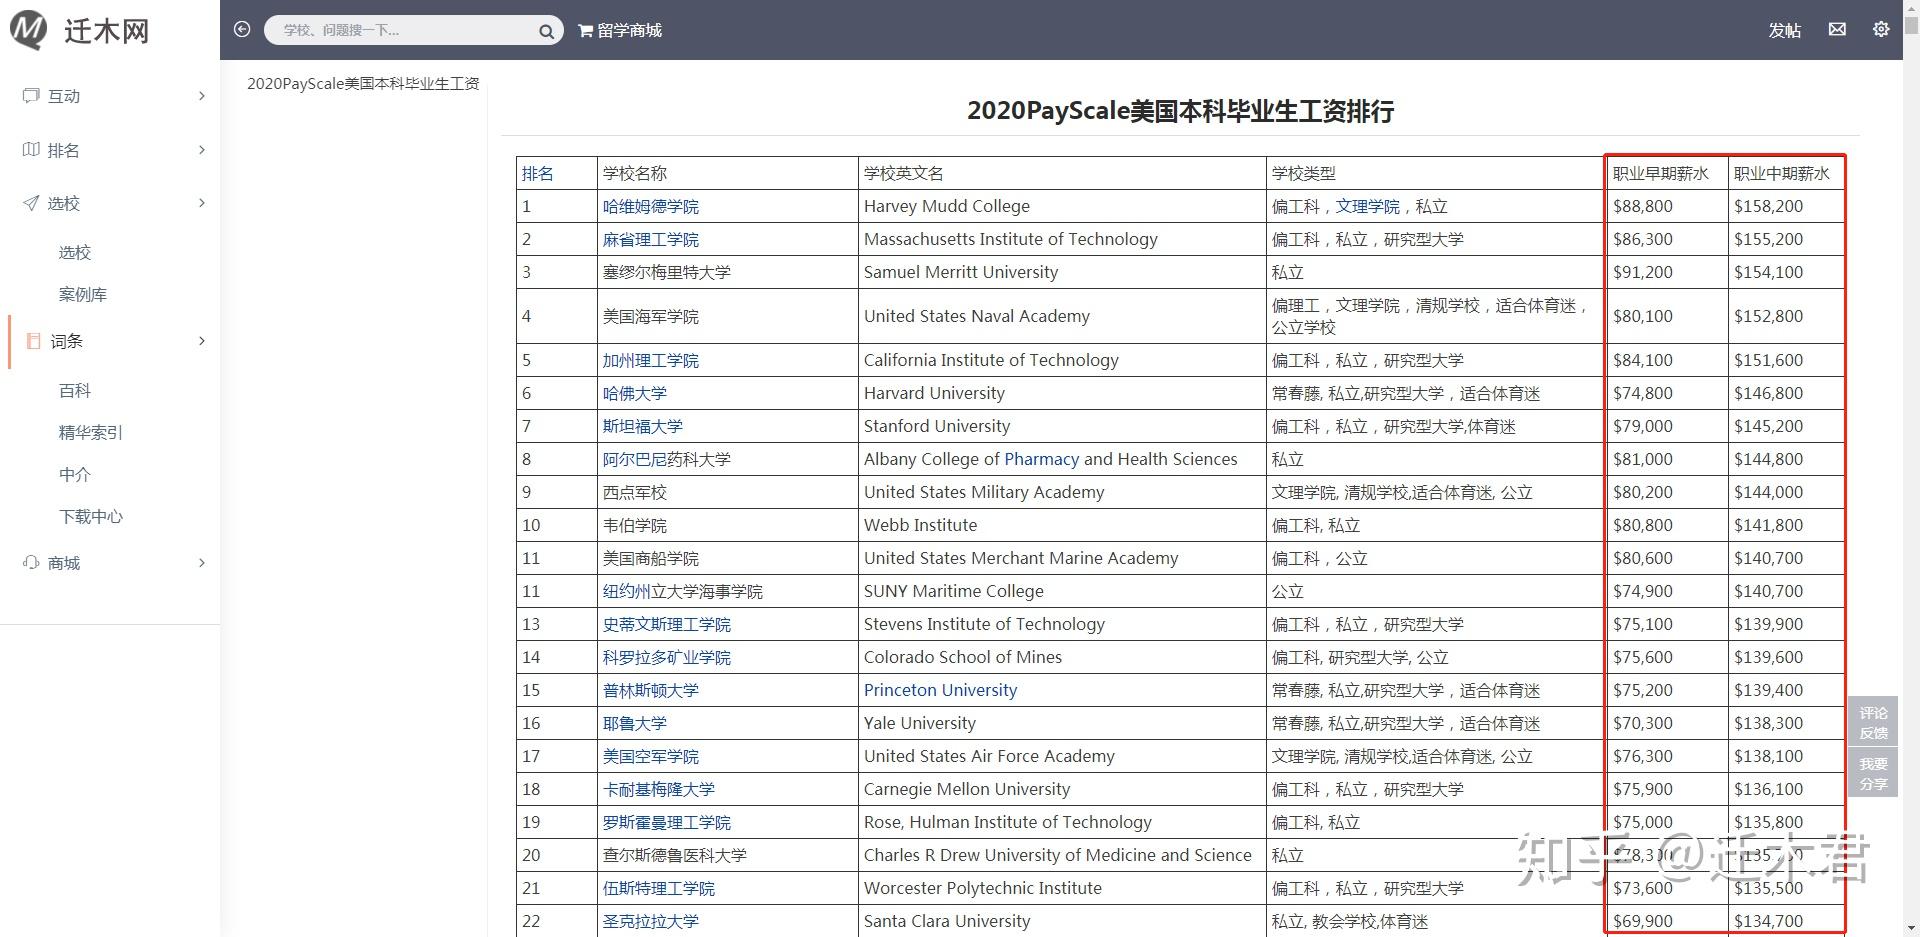Click the Pharmacy link in Albany row

tap(1042, 459)
